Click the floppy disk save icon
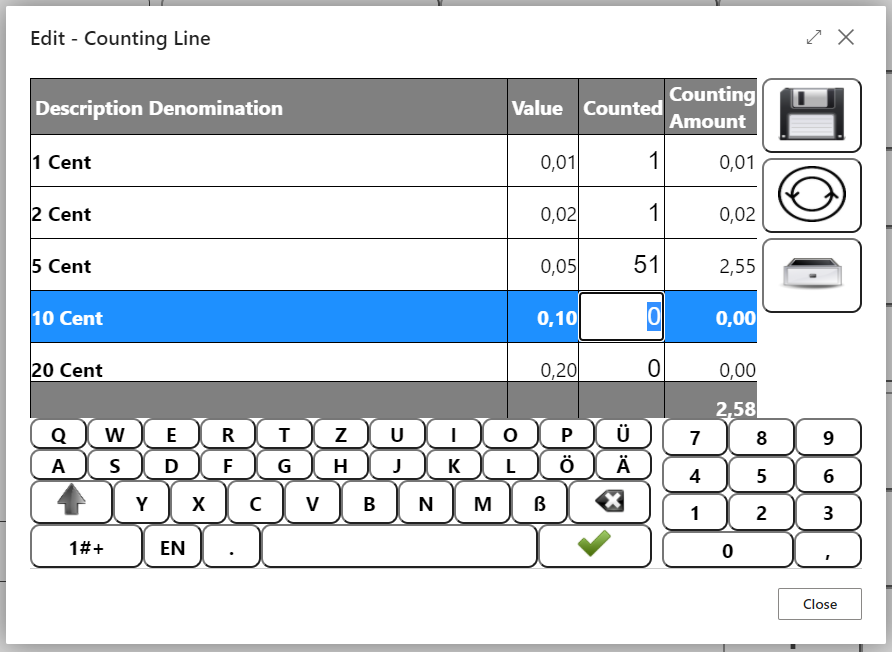 pos(811,115)
